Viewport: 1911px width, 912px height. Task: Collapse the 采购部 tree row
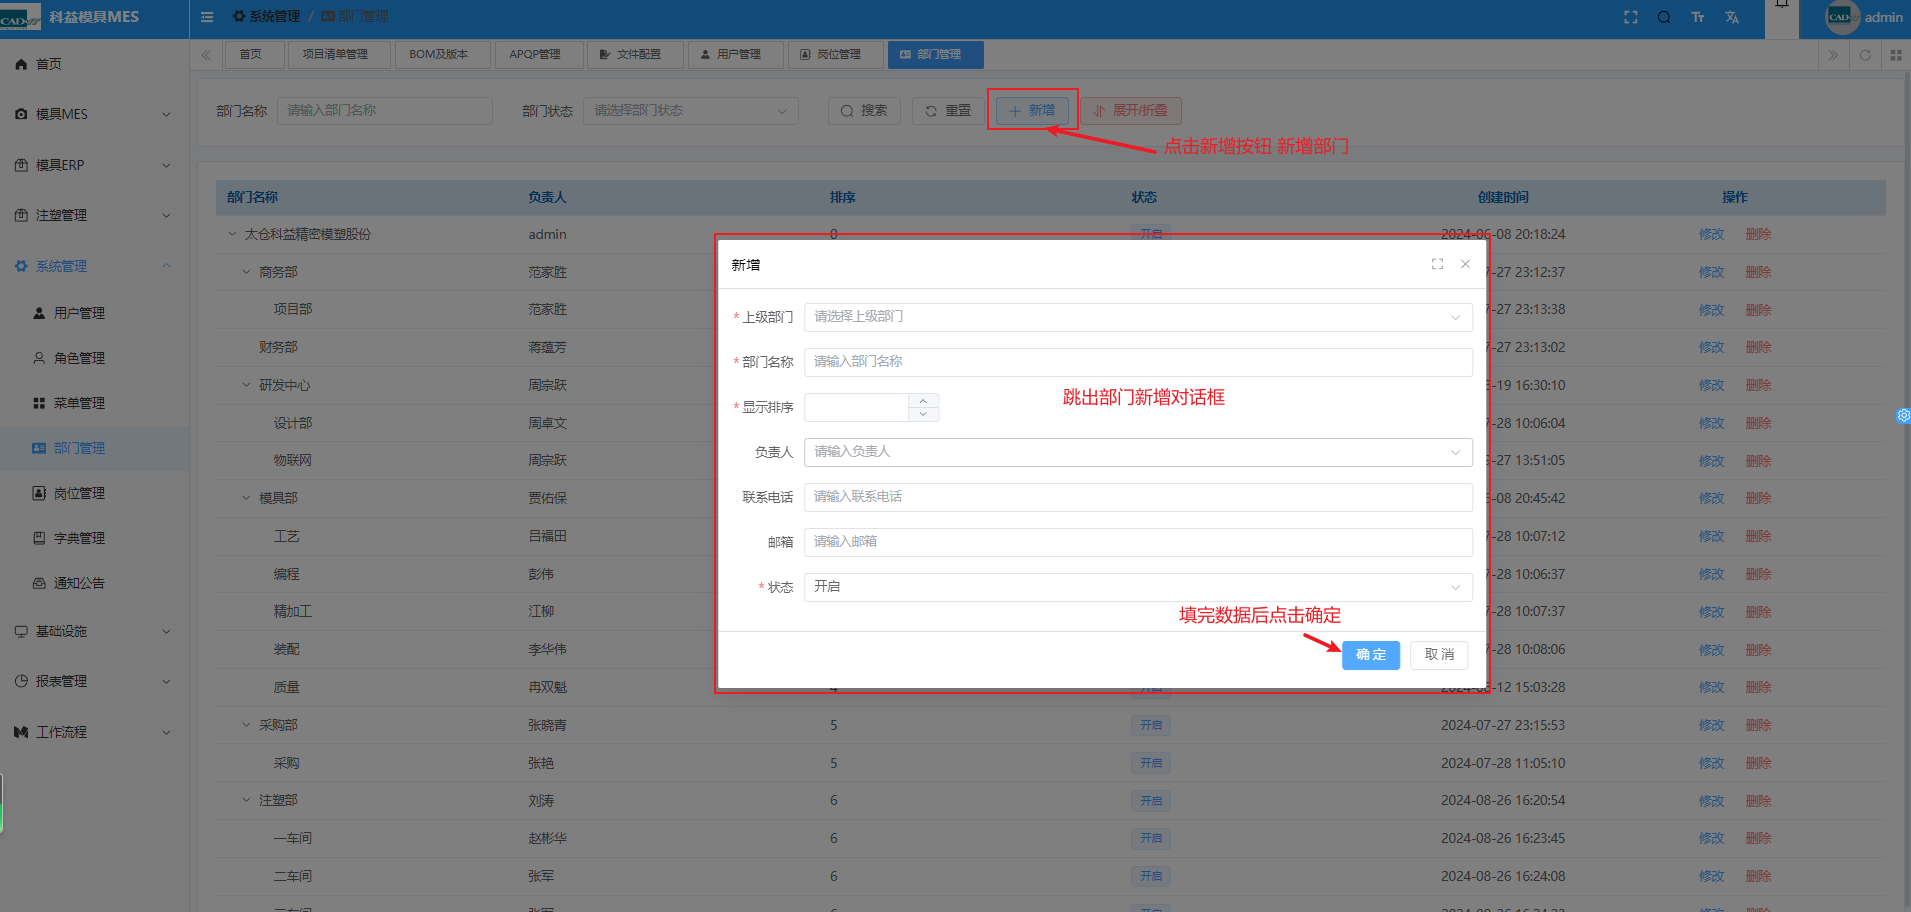coord(247,725)
